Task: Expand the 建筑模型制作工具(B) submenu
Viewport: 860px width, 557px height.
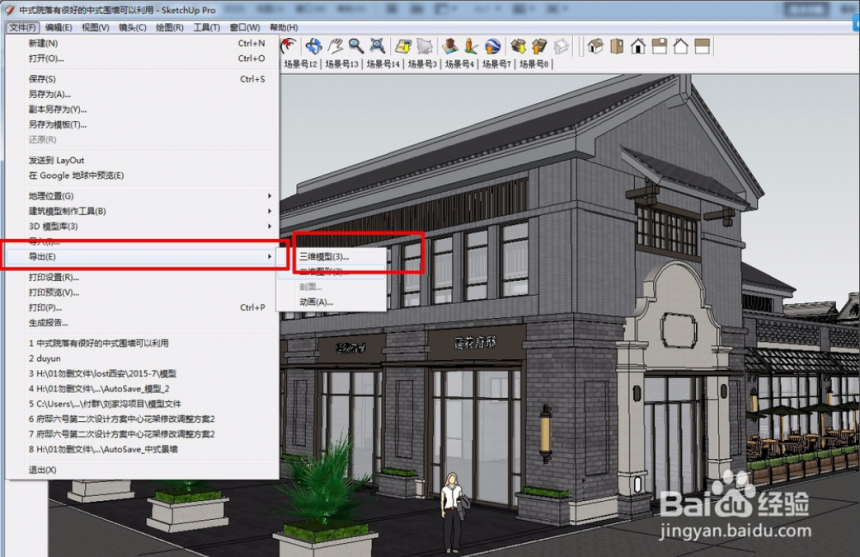Action: [x=142, y=211]
